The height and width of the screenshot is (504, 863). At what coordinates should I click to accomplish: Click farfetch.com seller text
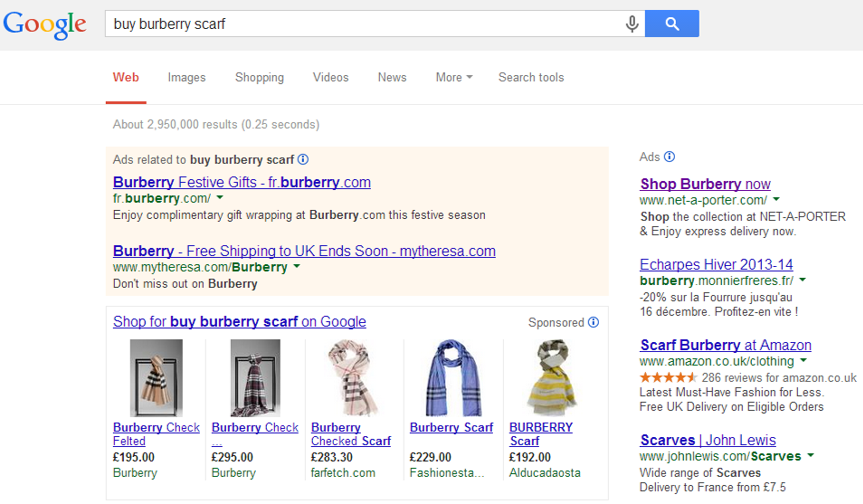point(343,473)
